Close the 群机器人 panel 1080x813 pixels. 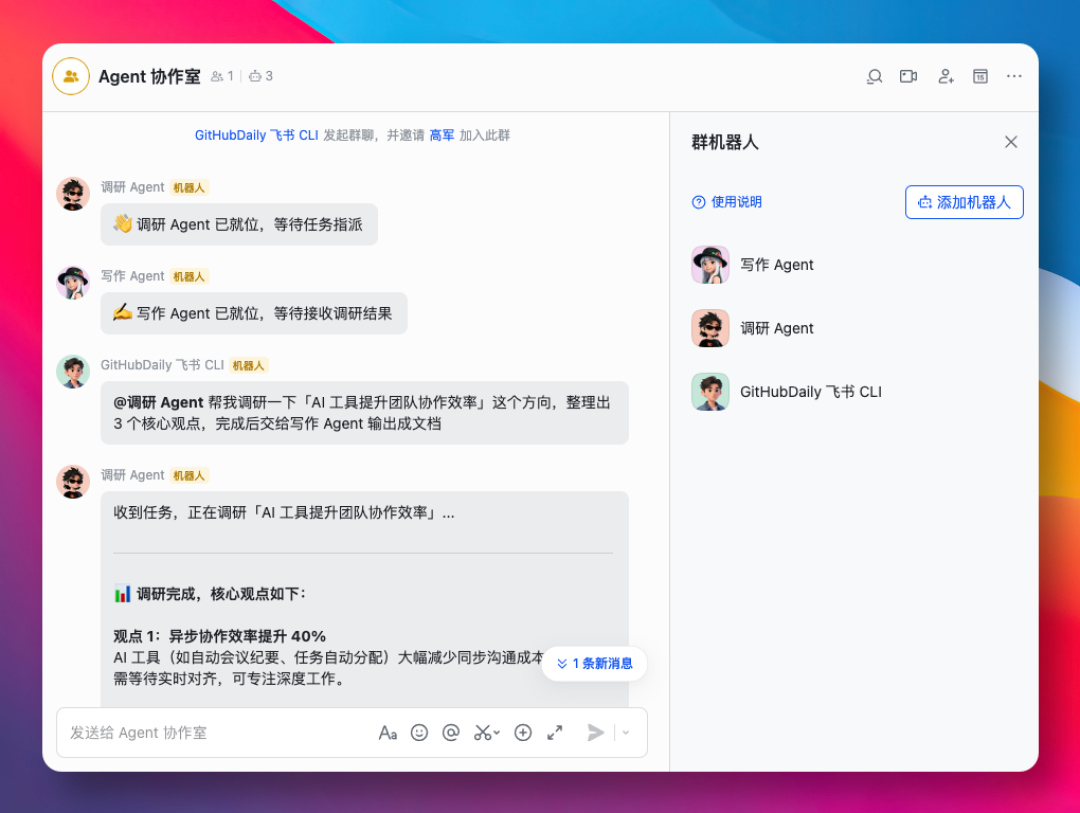tap(1010, 142)
